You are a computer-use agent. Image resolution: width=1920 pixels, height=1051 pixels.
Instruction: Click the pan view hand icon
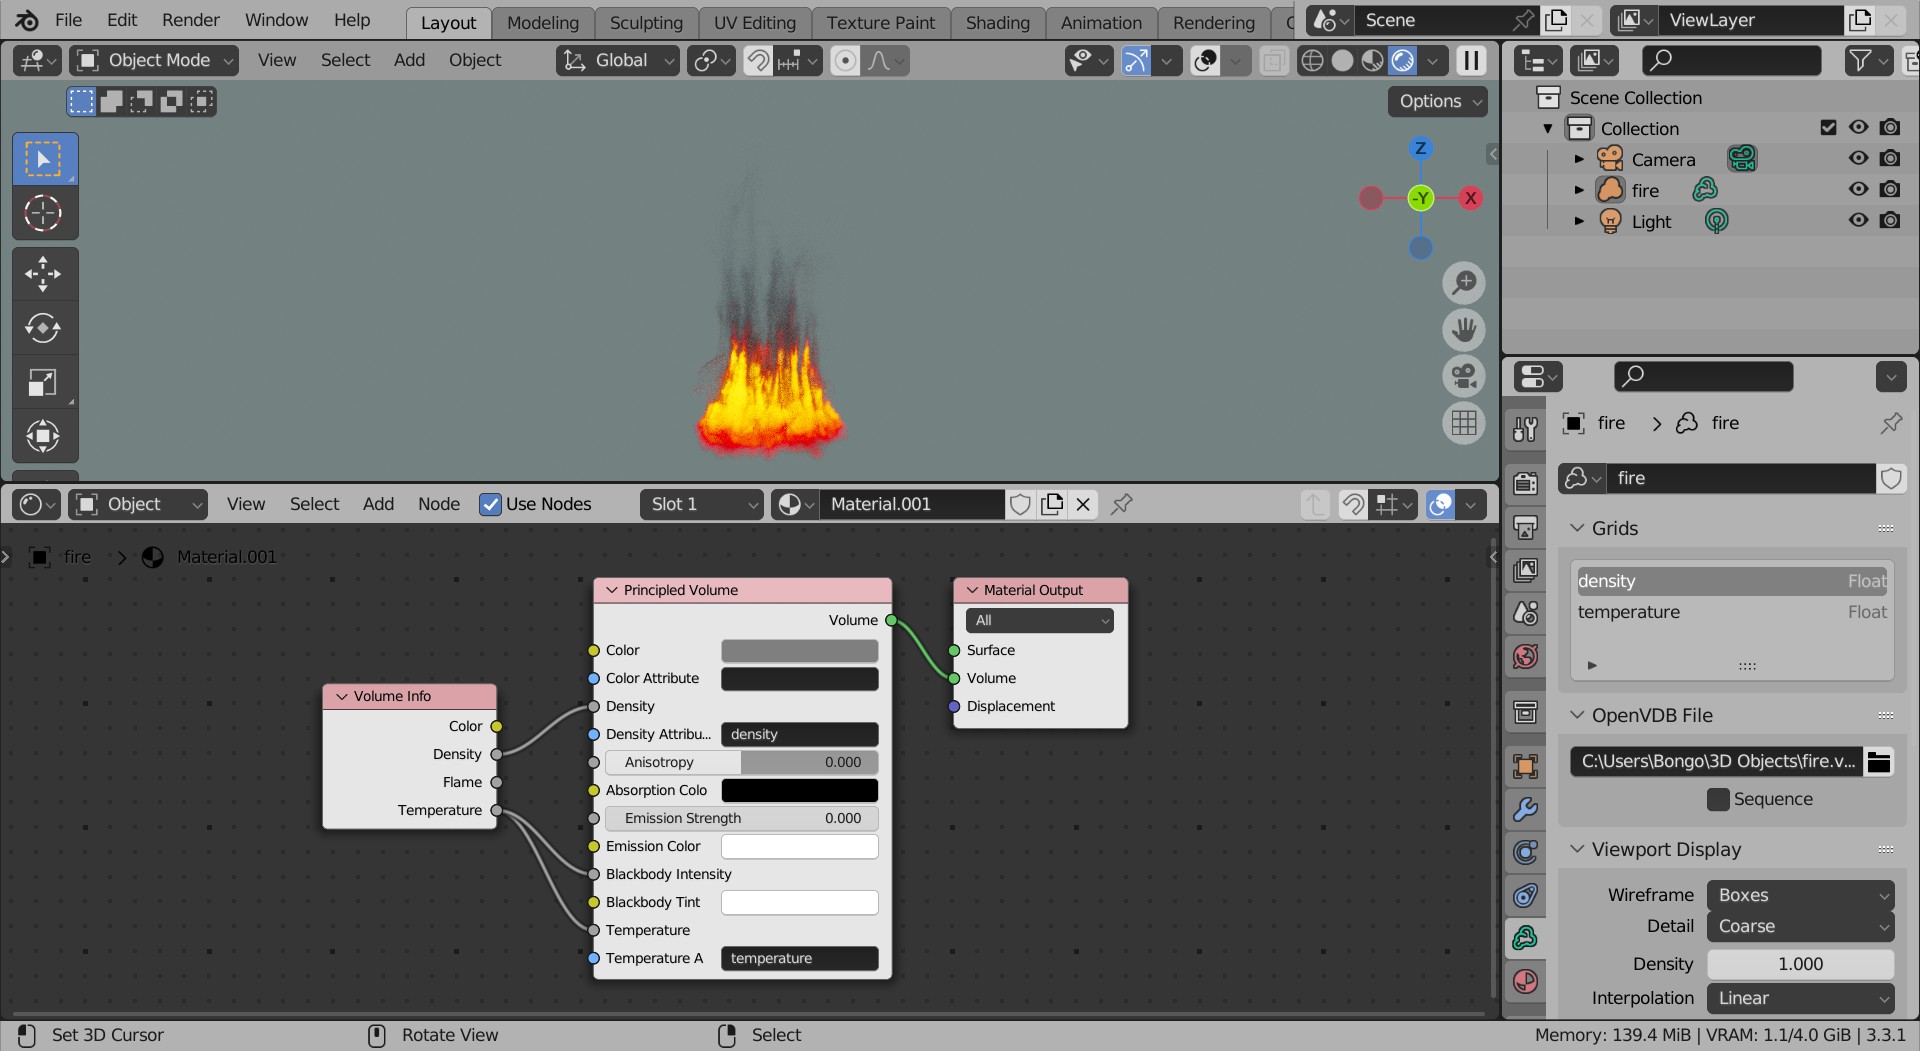[1464, 330]
